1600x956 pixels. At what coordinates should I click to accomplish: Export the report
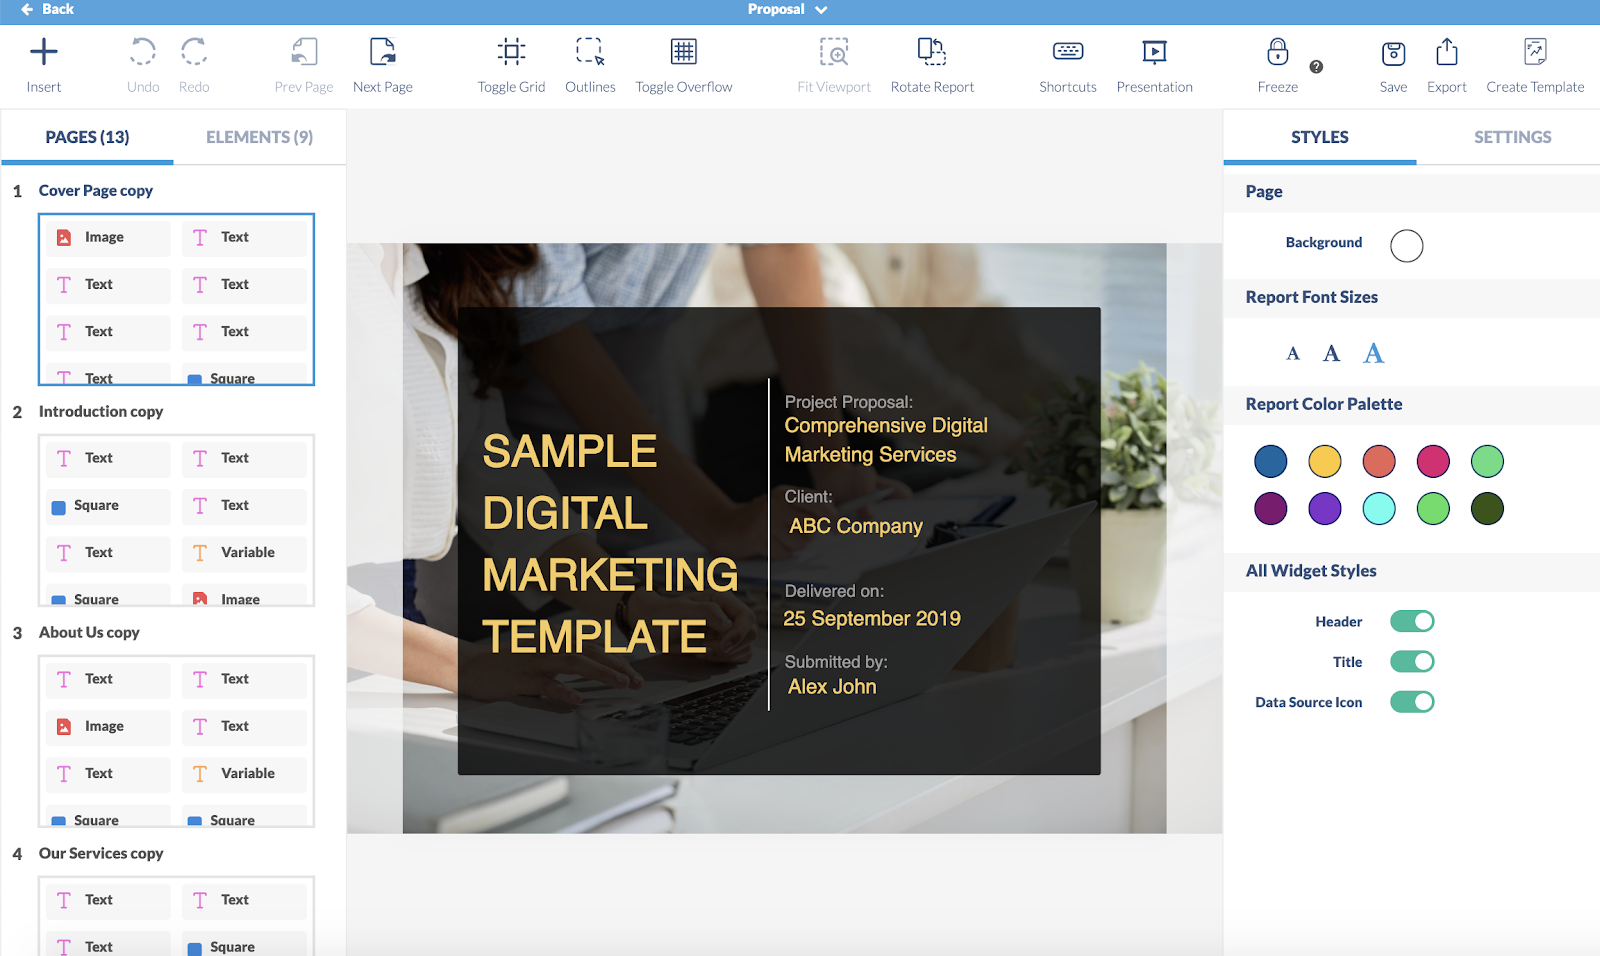click(x=1447, y=66)
